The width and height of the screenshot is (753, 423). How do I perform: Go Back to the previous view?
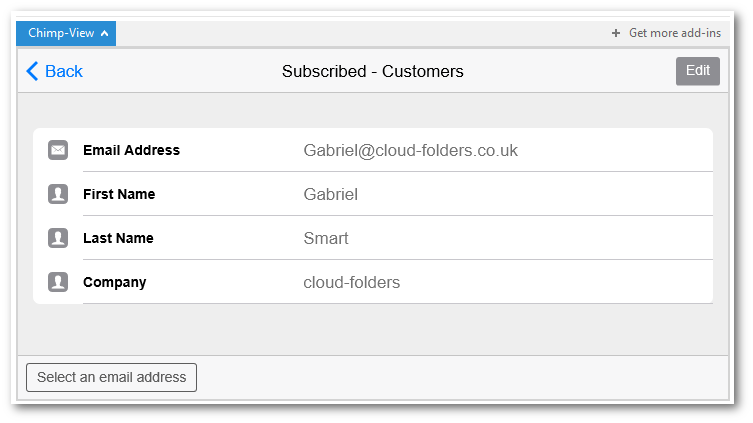(x=54, y=71)
